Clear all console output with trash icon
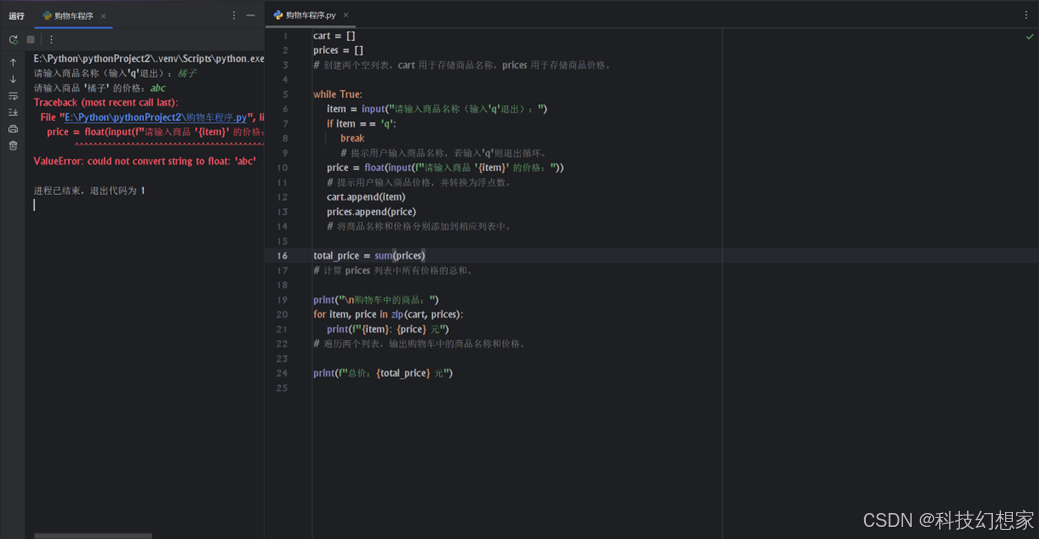1039x539 pixels. 13,145
